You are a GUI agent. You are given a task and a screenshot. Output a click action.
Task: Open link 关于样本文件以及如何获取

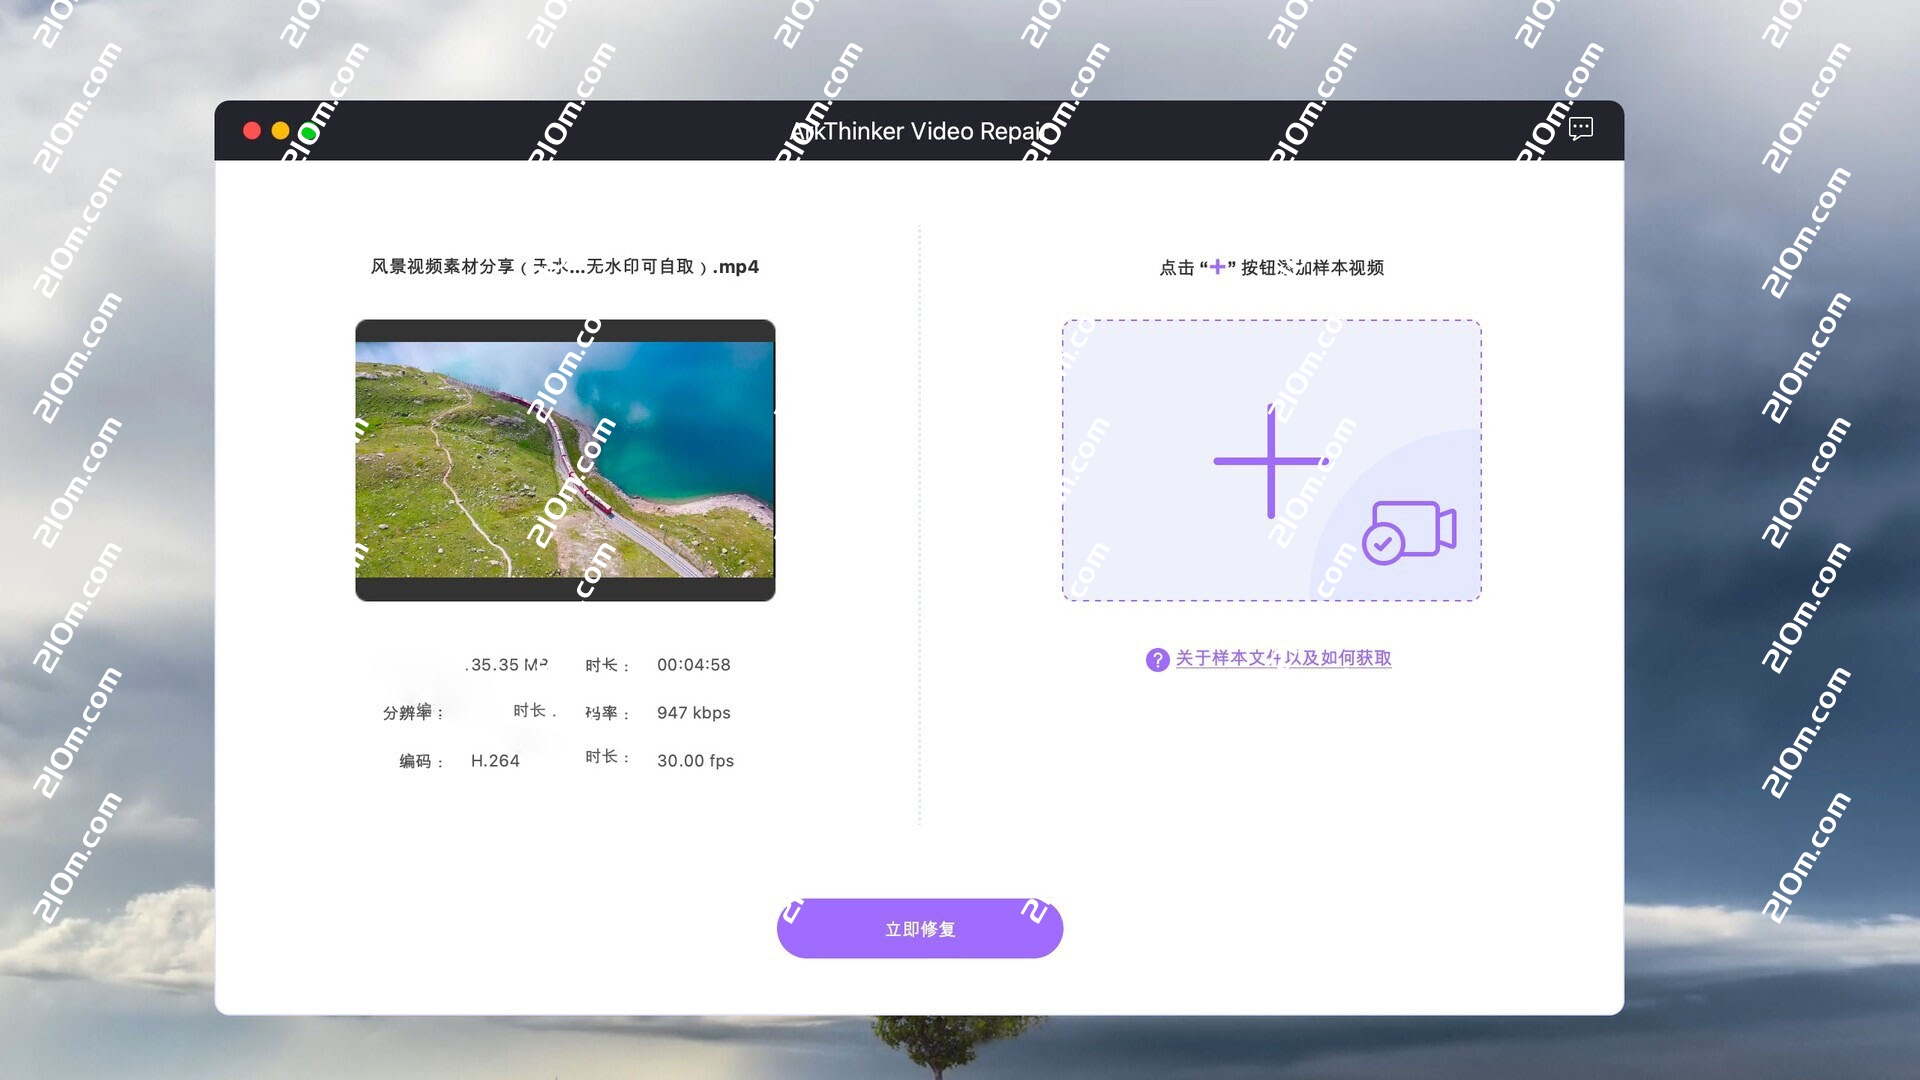coord(1283,658)
